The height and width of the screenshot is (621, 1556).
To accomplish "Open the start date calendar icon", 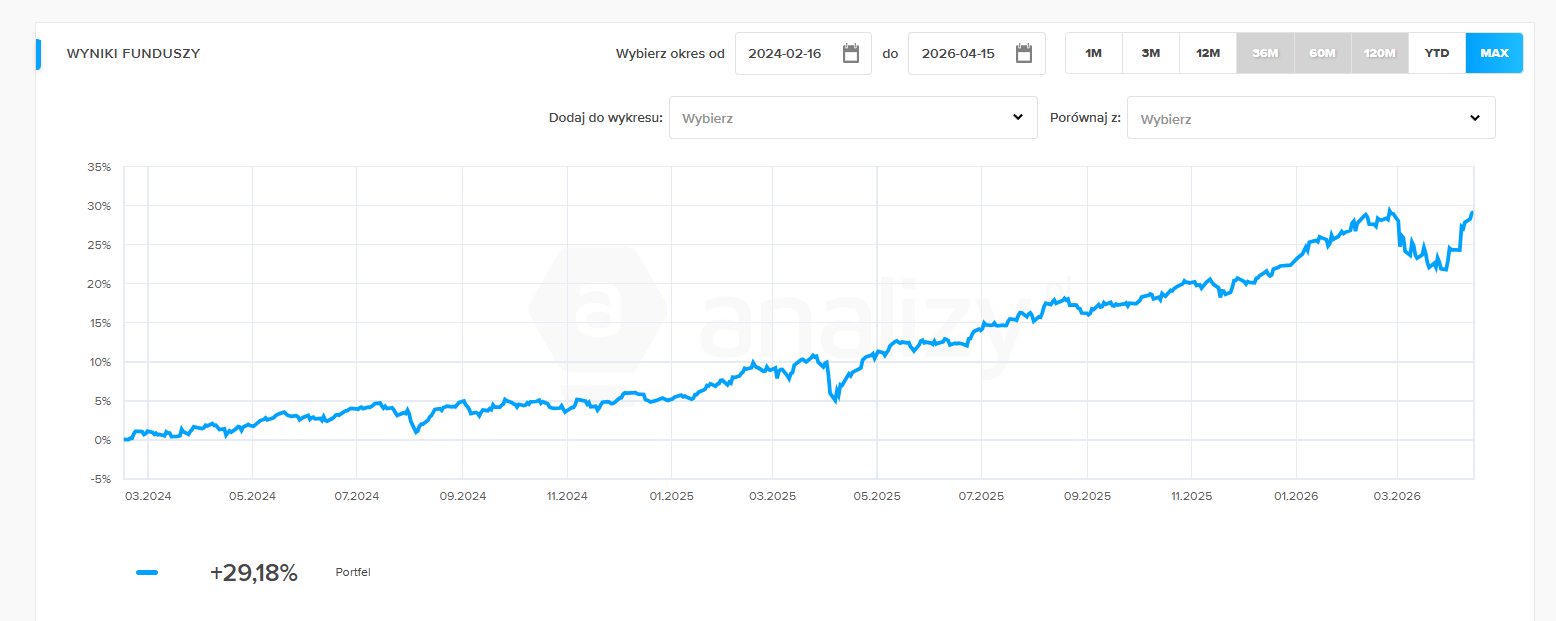I will [851, 54].
